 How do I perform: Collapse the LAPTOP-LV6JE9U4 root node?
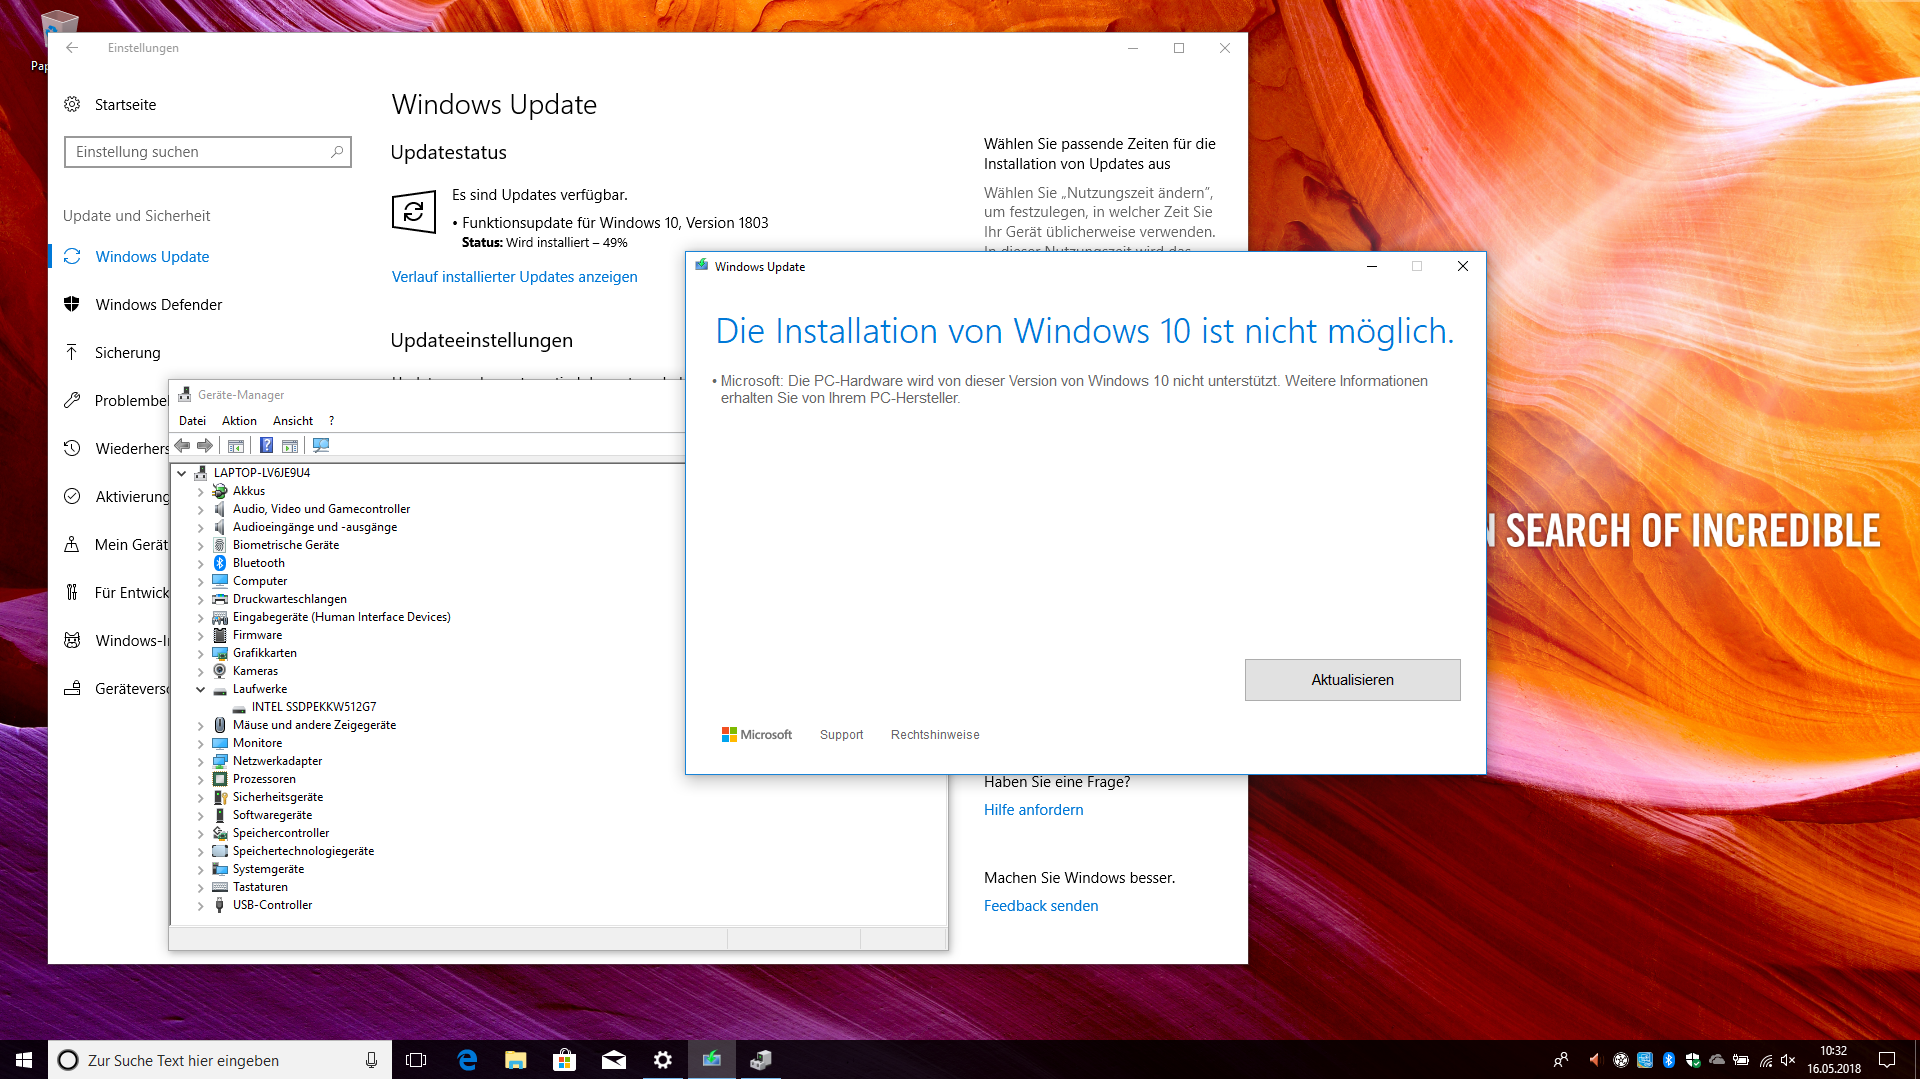(x=181, y=473)
